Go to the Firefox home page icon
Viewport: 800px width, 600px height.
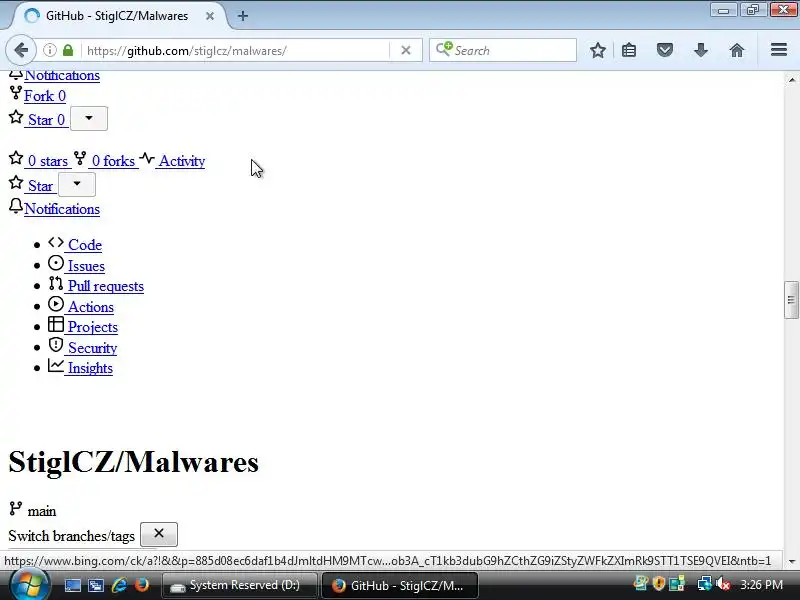tap(737, 50)
